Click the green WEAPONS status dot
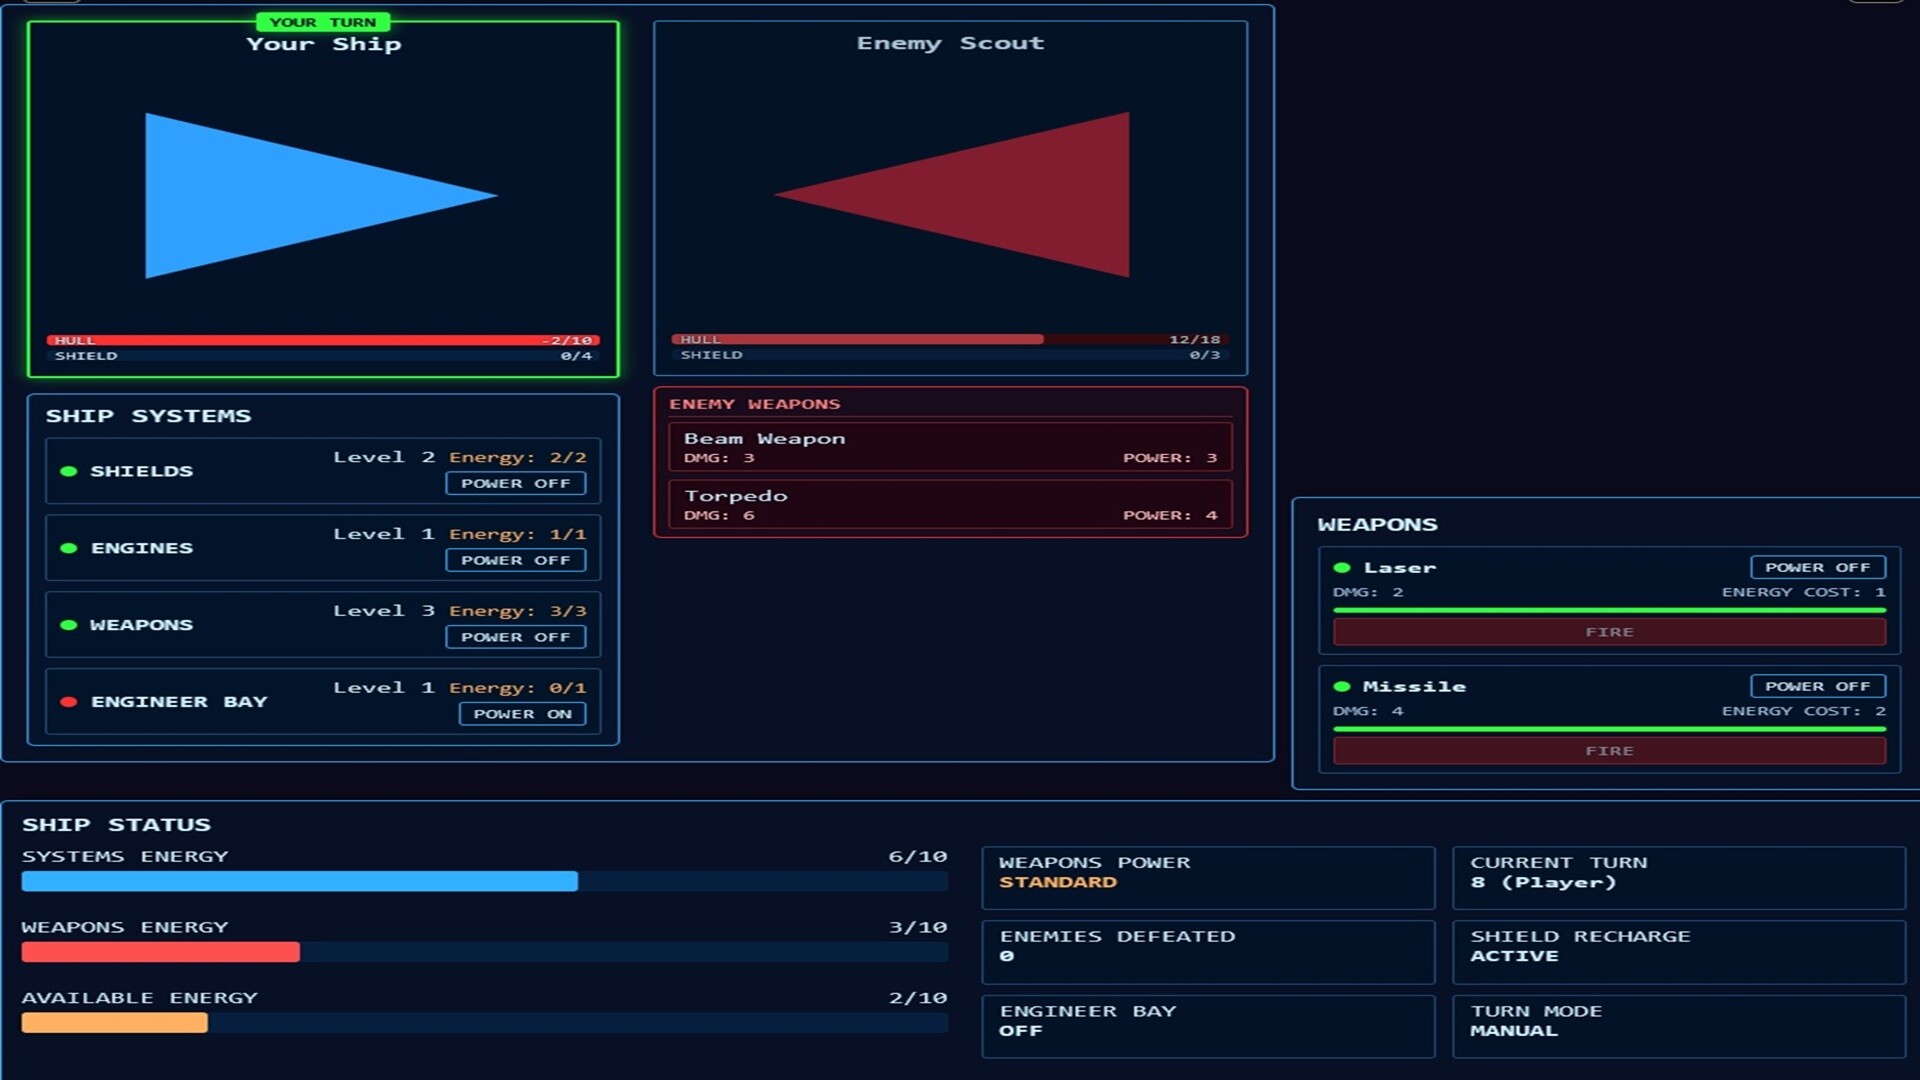This screenshot has width=1920, height=1080. [x=68, y=624]
